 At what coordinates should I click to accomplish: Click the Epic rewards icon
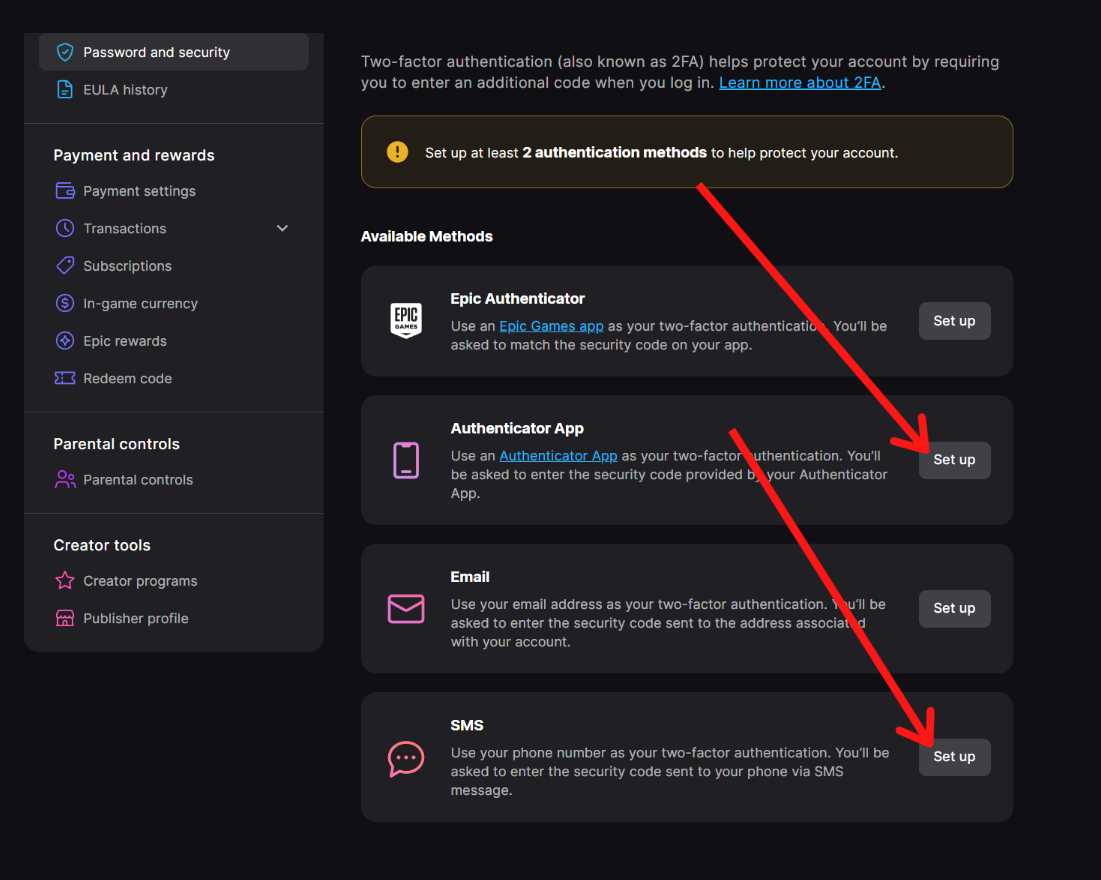tap(65, 341)
